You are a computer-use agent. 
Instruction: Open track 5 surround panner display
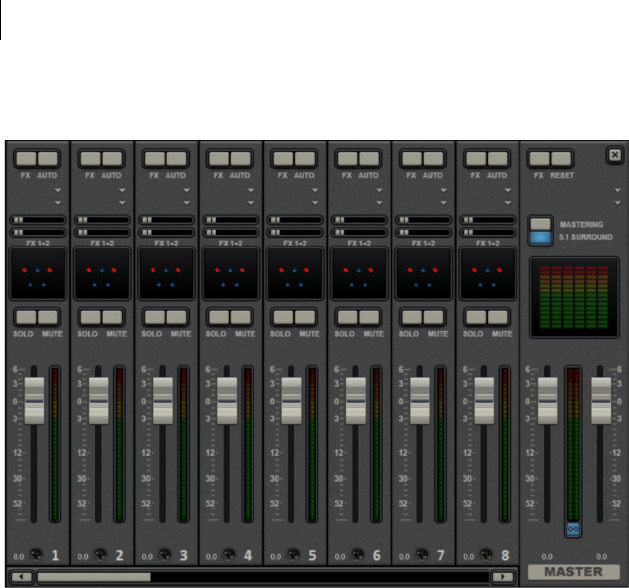(x=295, y=274)
